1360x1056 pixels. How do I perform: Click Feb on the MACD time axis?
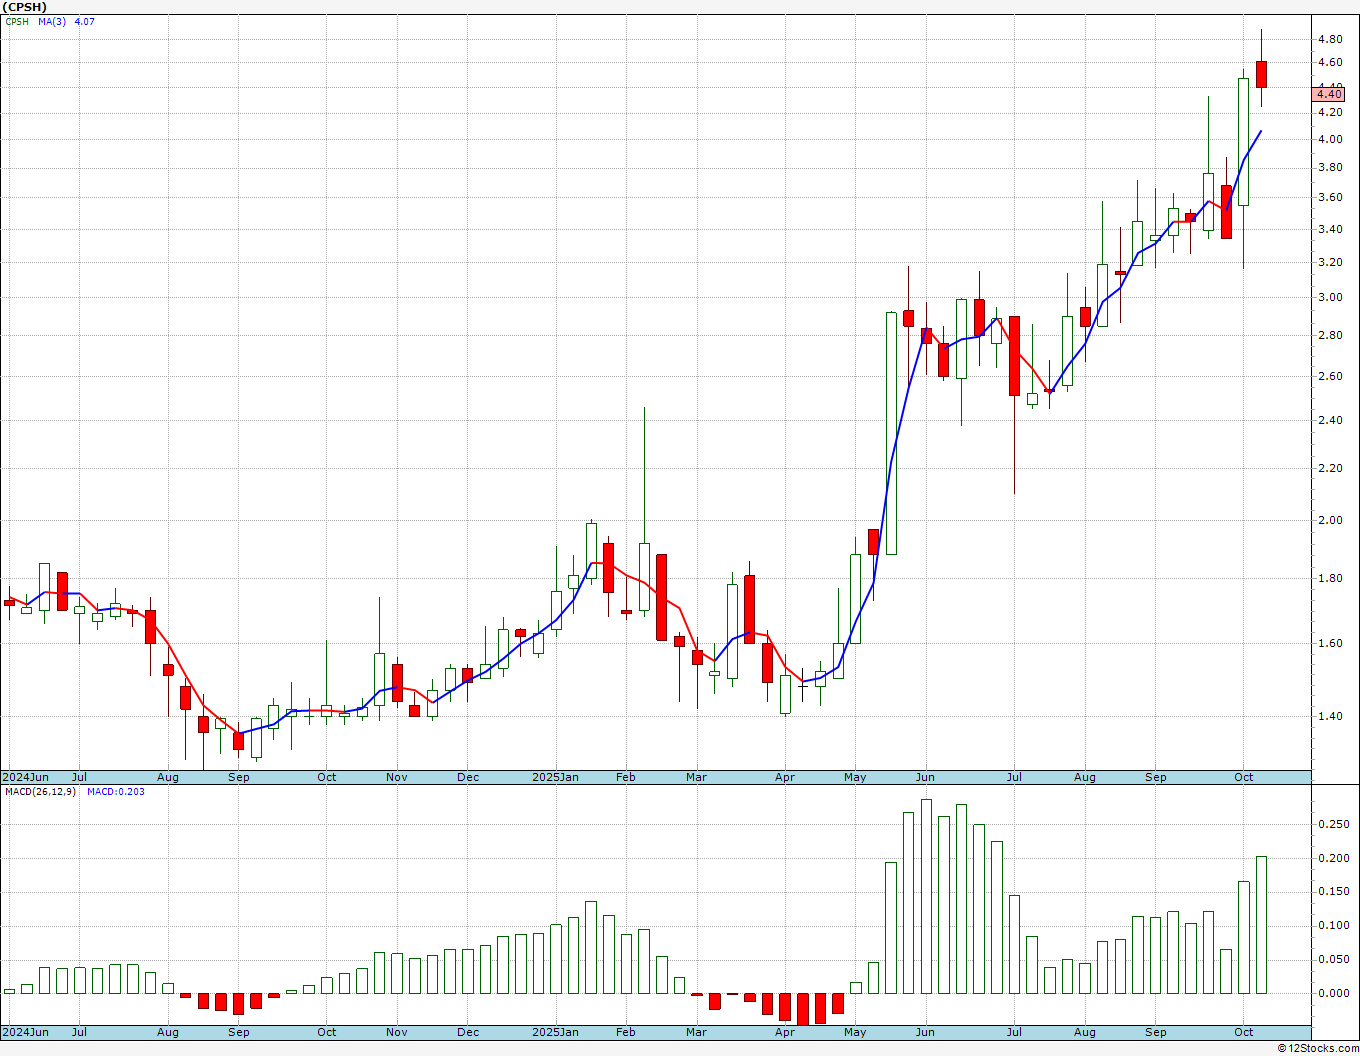626,1032
